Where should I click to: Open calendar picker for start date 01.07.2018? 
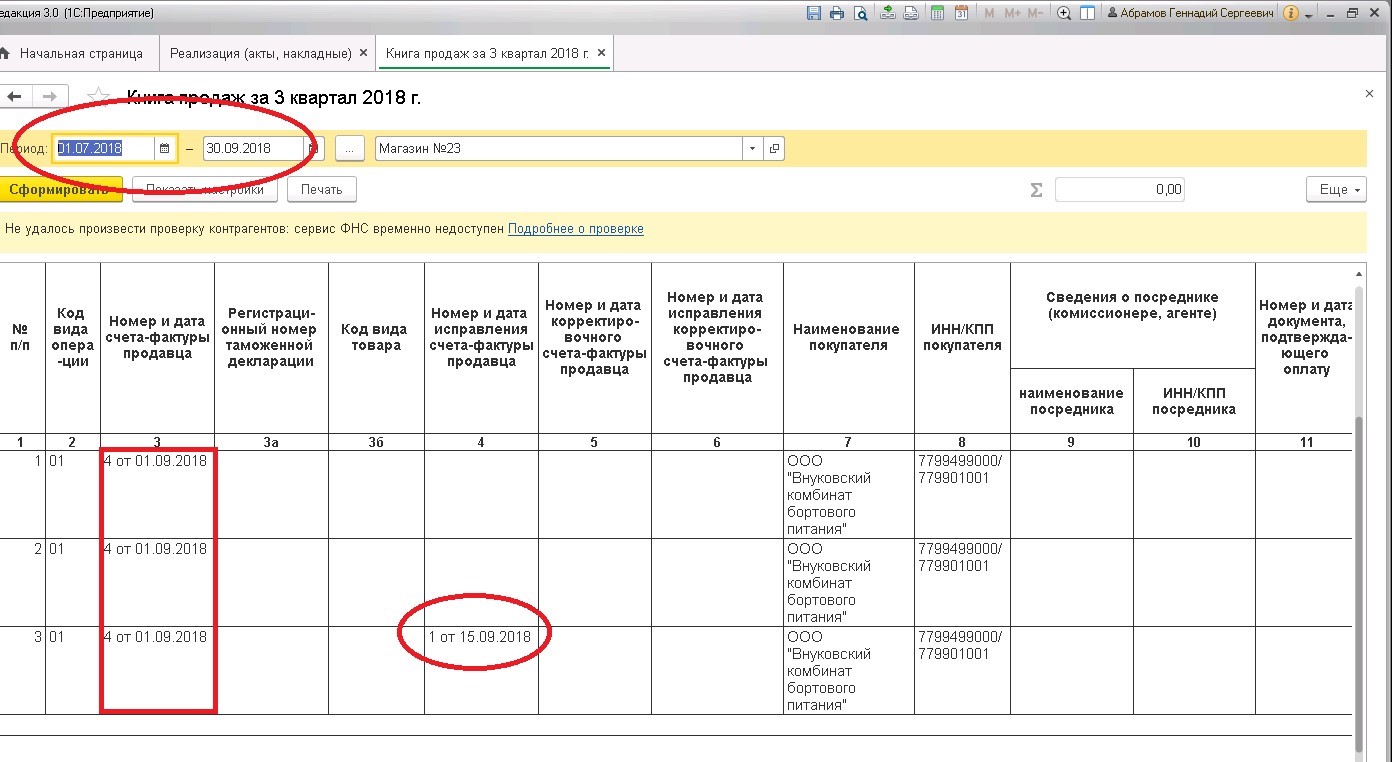(x=164, y=148)
